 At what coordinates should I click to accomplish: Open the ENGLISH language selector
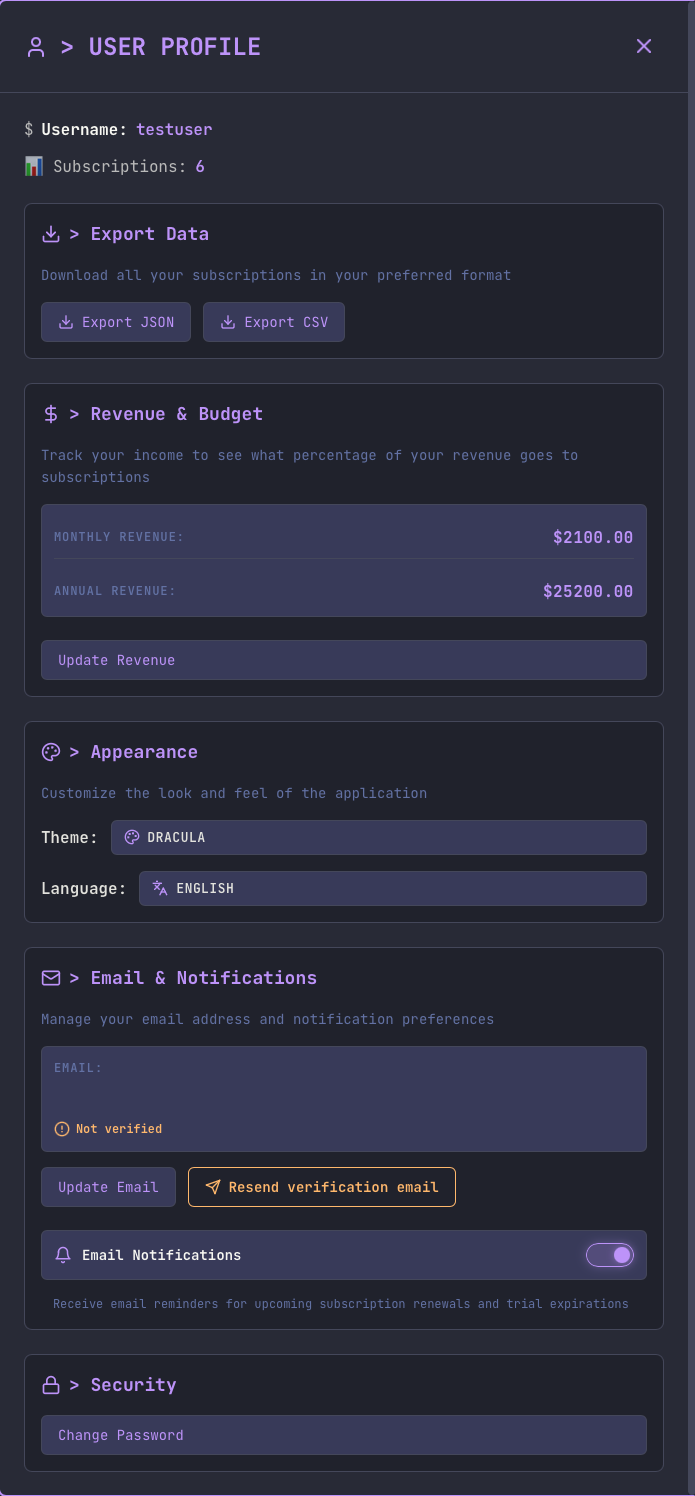click(392, 888)
